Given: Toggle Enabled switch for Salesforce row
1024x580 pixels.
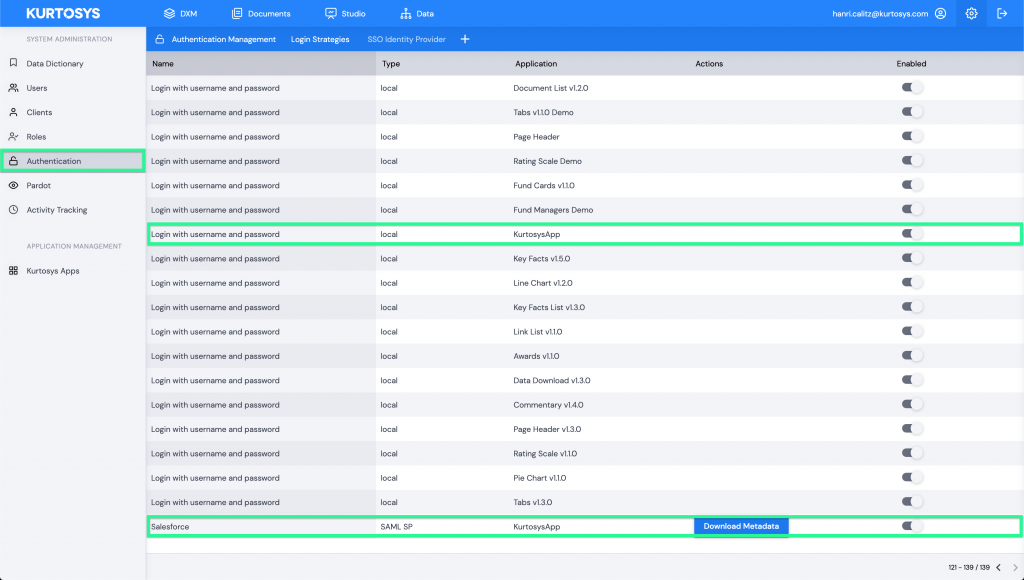Looking at the screenshot, I should [911, 526].
